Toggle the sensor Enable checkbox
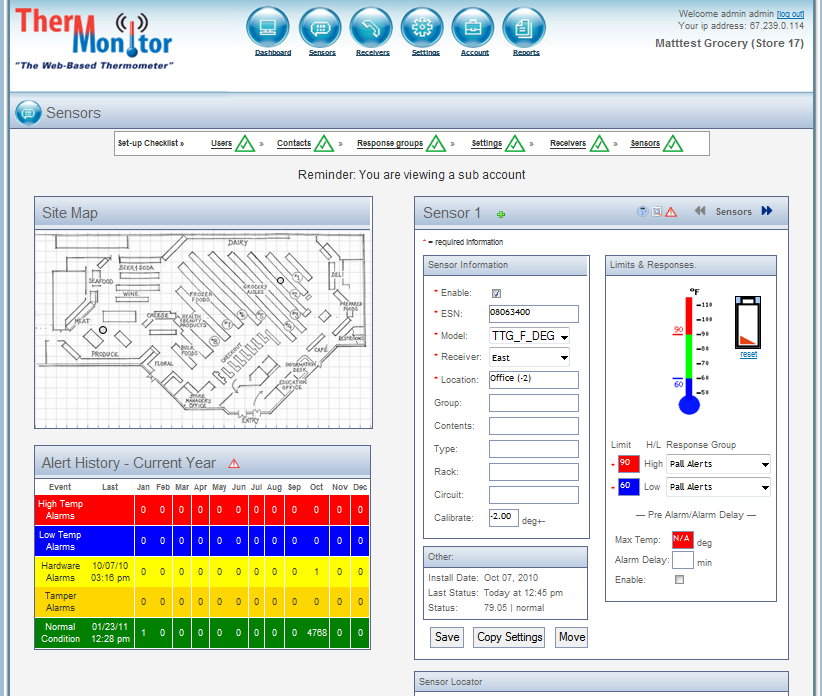The width and height of the screenshot is (822, 696). pos(496,293)
